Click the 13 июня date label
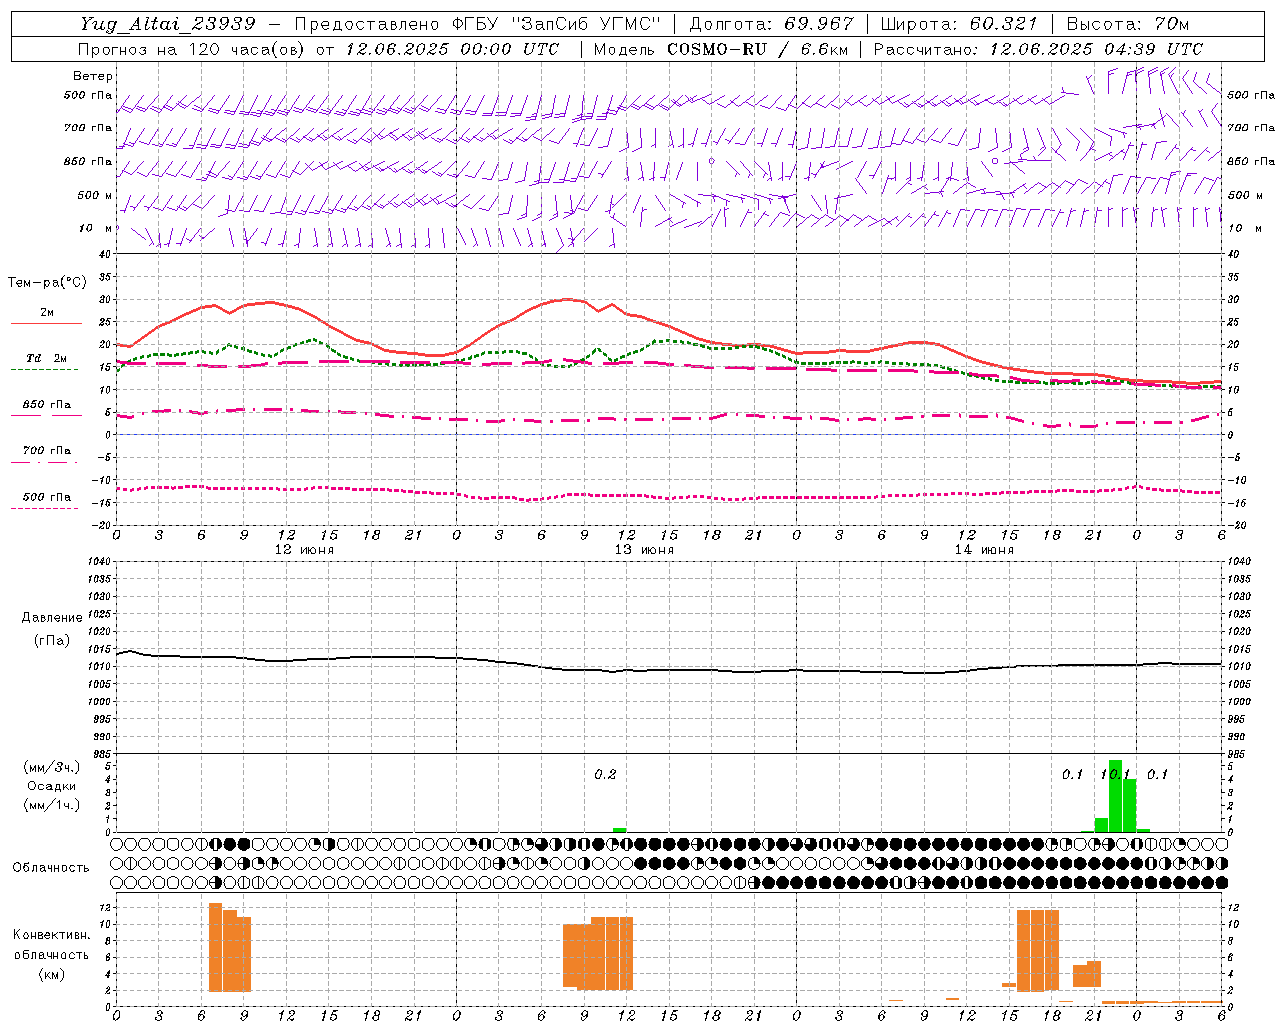 (644, 550)
